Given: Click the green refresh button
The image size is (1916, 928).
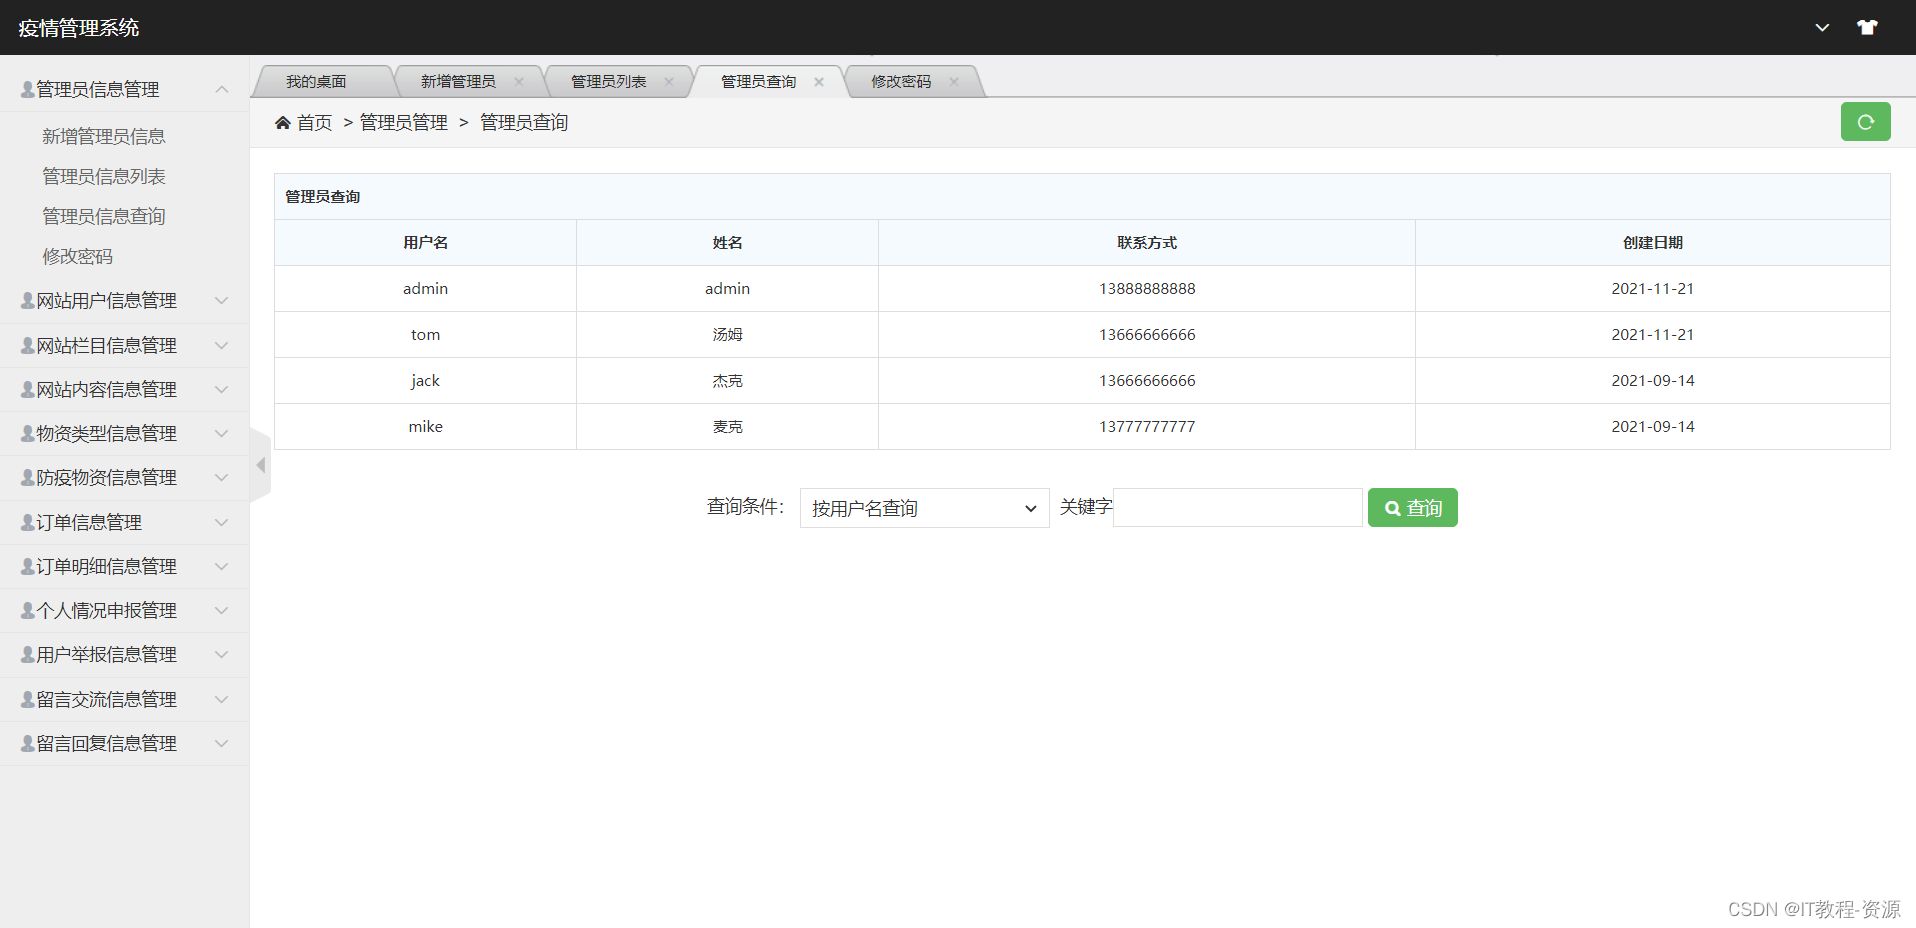Looking at the screenshot, I should (1865, 122).
